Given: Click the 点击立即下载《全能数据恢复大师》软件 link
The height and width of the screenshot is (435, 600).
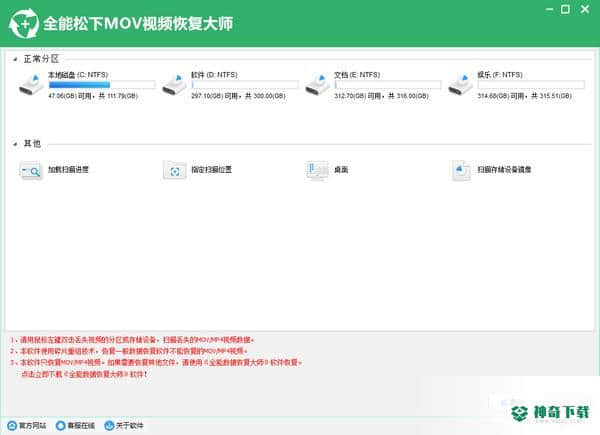Looking at the screenshot, I should 84,374.
